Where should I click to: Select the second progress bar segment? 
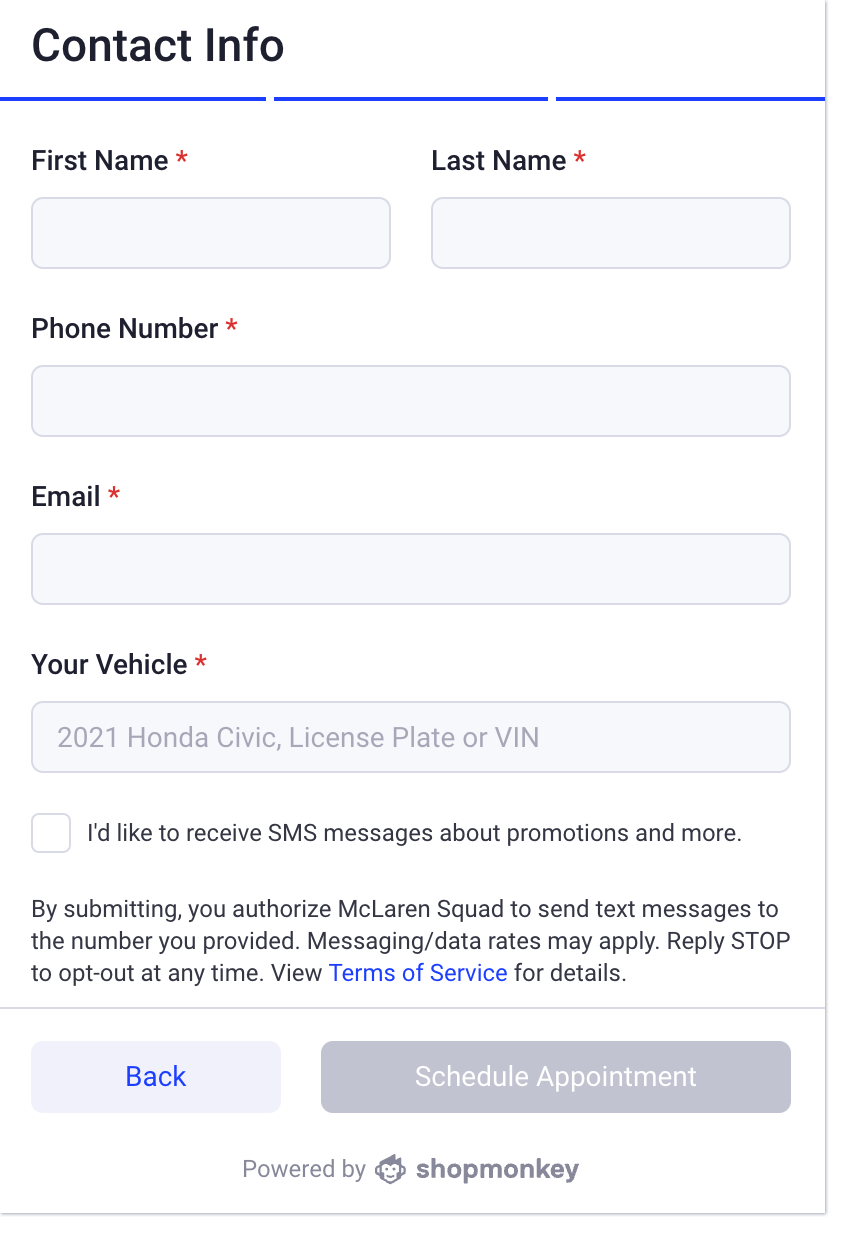[411, 98]
